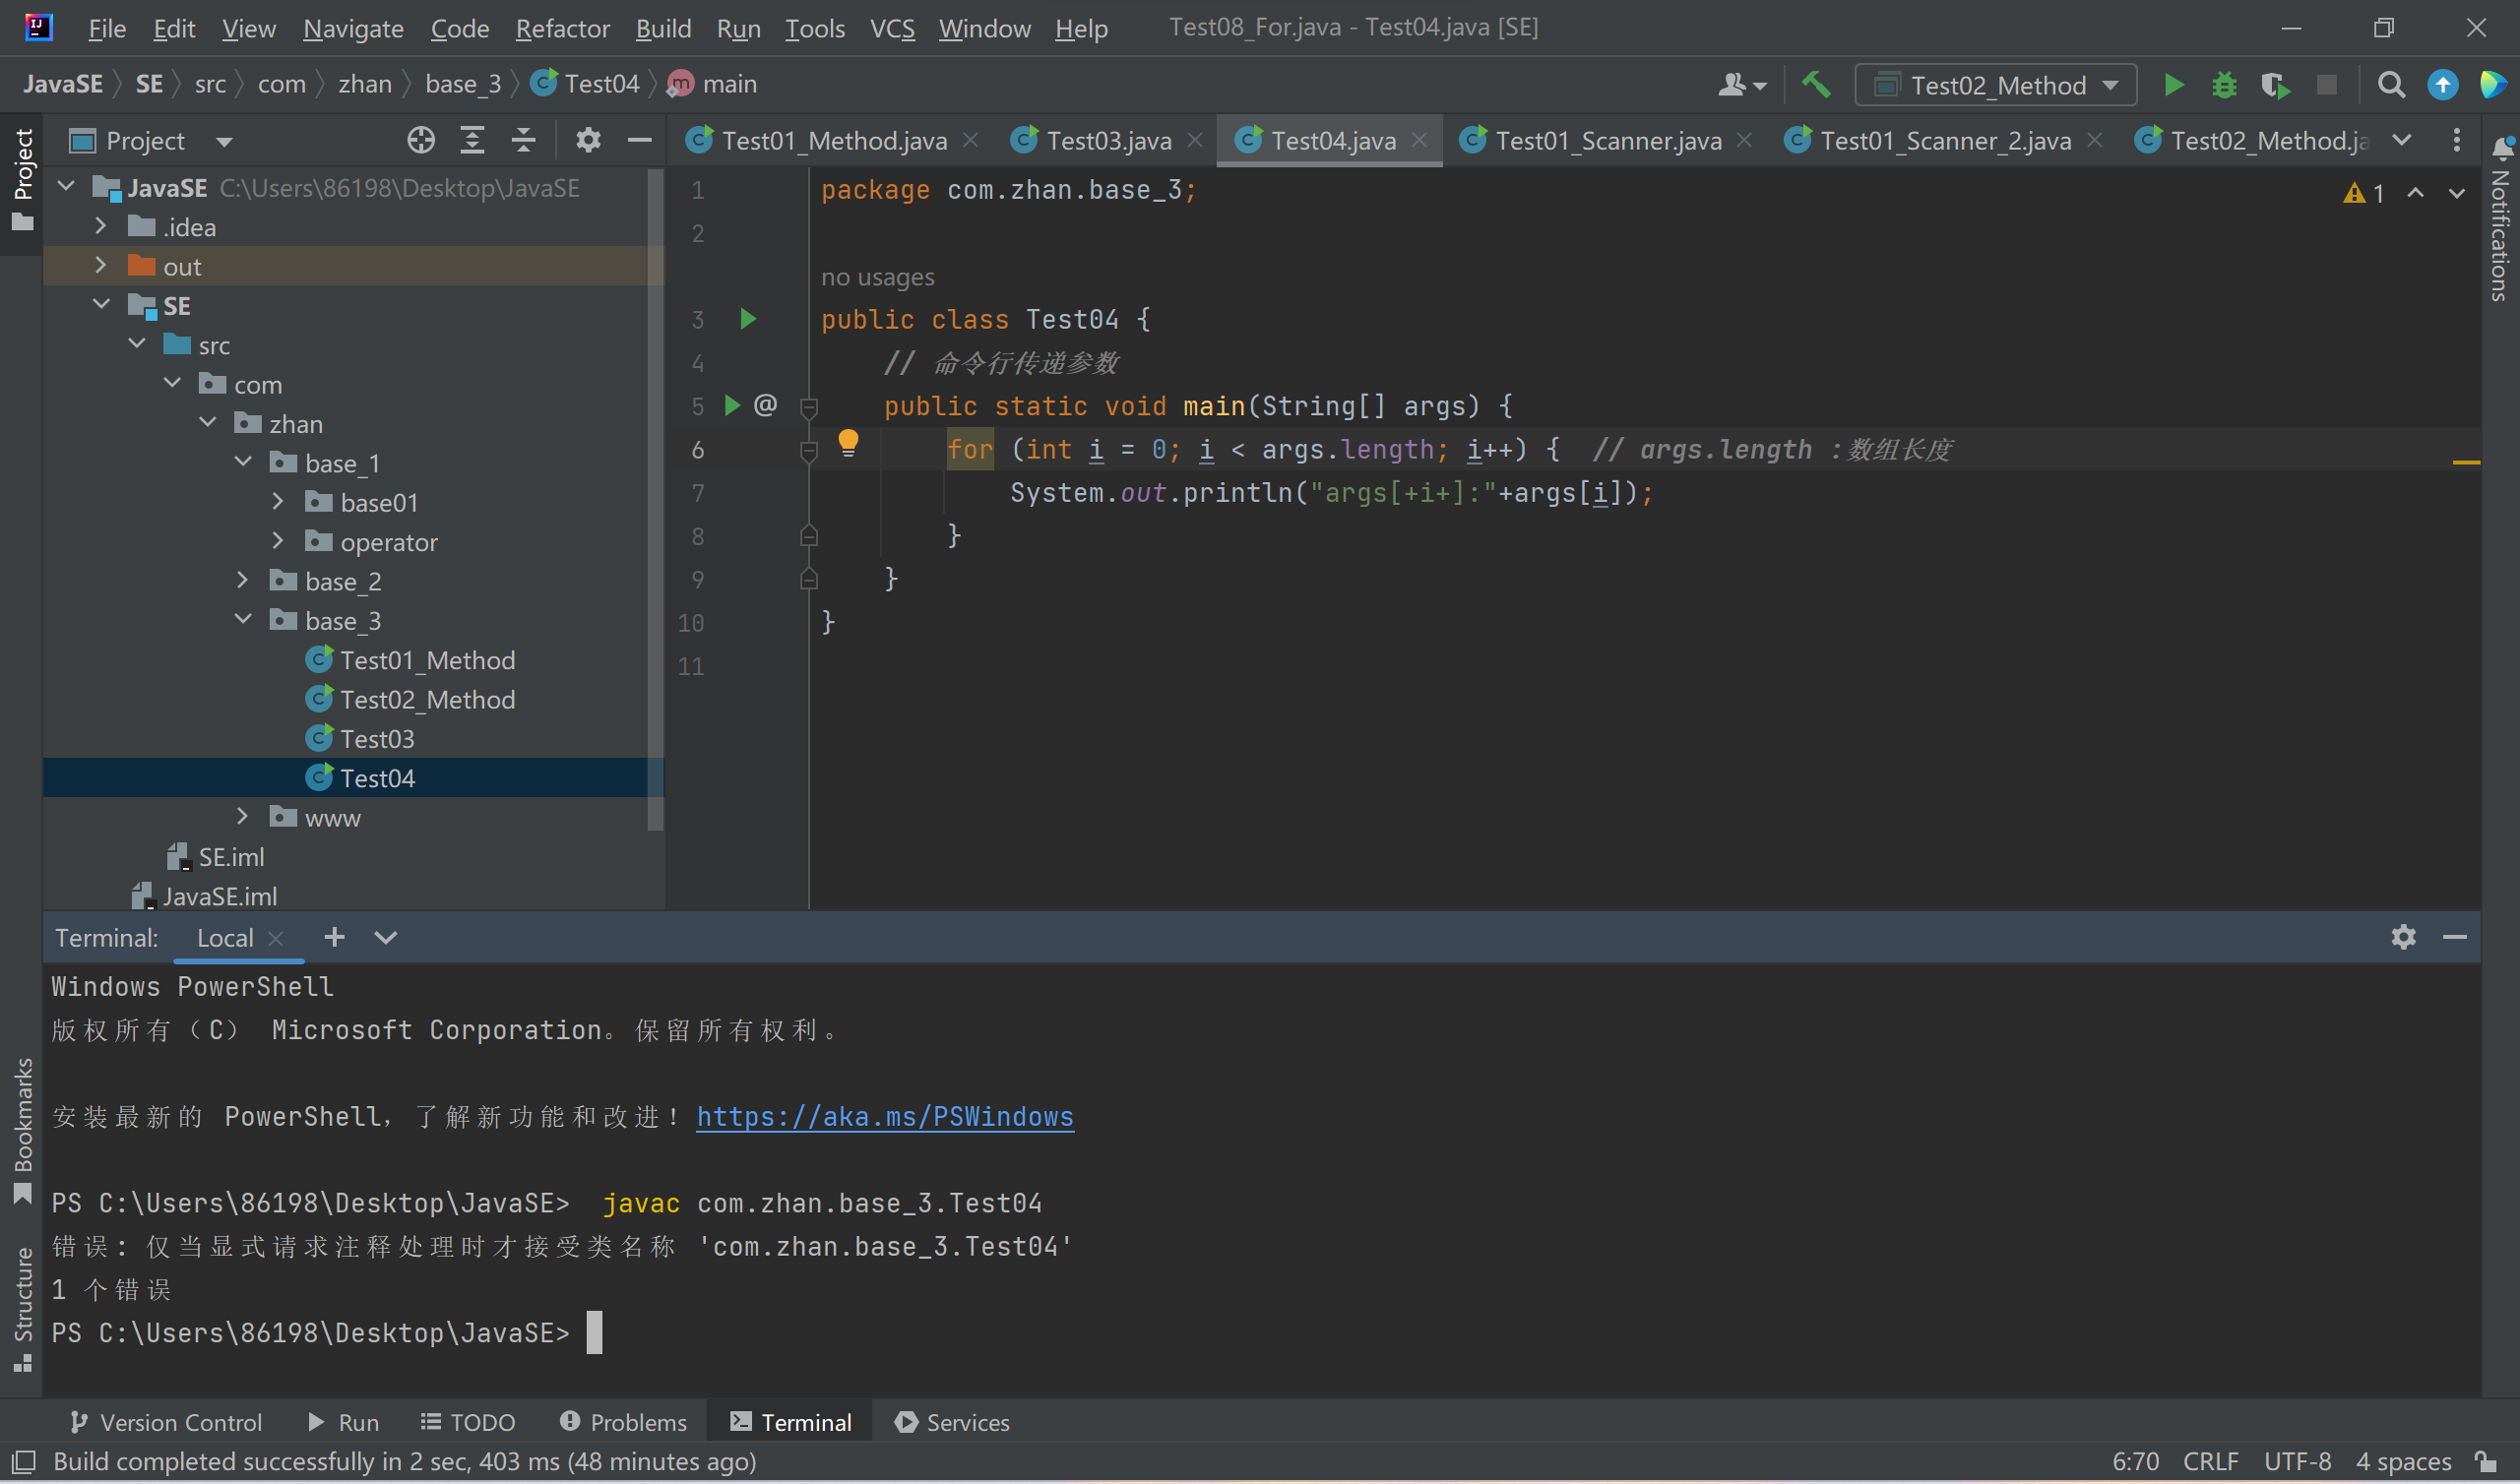Screen dimensions: 2520x1484
Task: Toggle the Notifications tool window
Action: click(x=2501, y=220)
